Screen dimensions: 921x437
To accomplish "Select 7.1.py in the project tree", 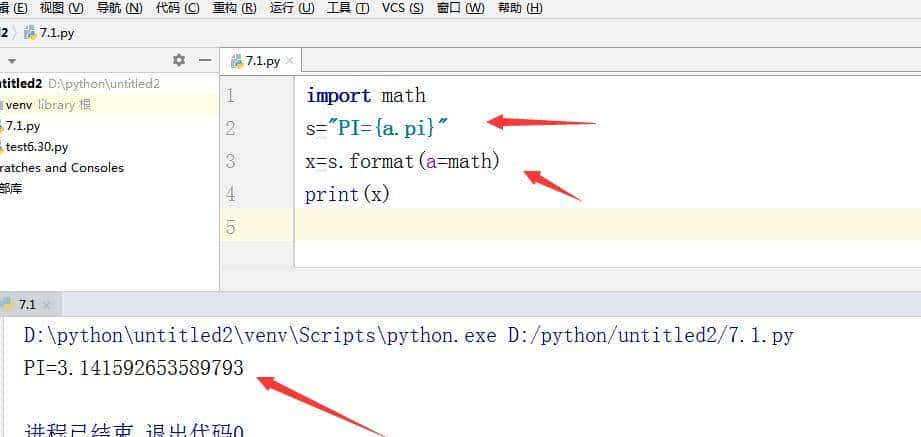I will pos(22,126).
